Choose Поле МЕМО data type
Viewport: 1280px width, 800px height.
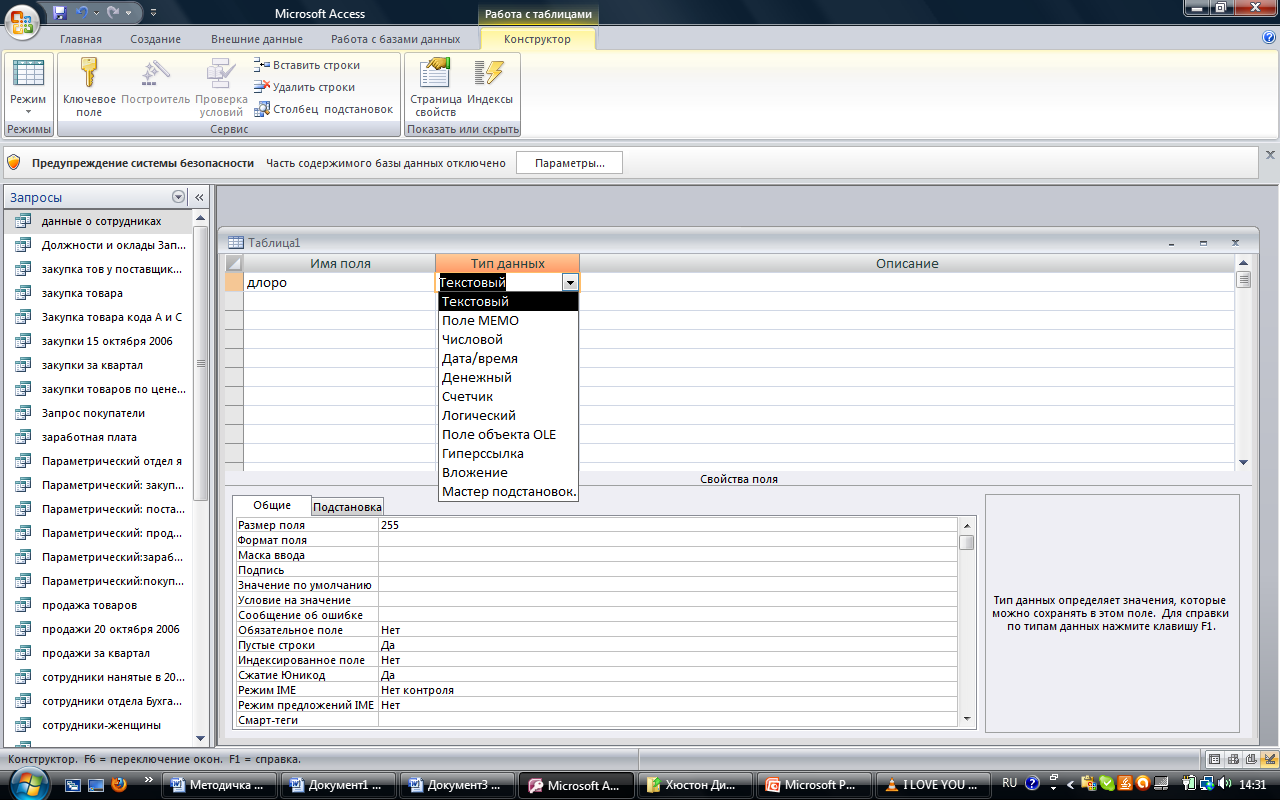[x=509, y=321]
